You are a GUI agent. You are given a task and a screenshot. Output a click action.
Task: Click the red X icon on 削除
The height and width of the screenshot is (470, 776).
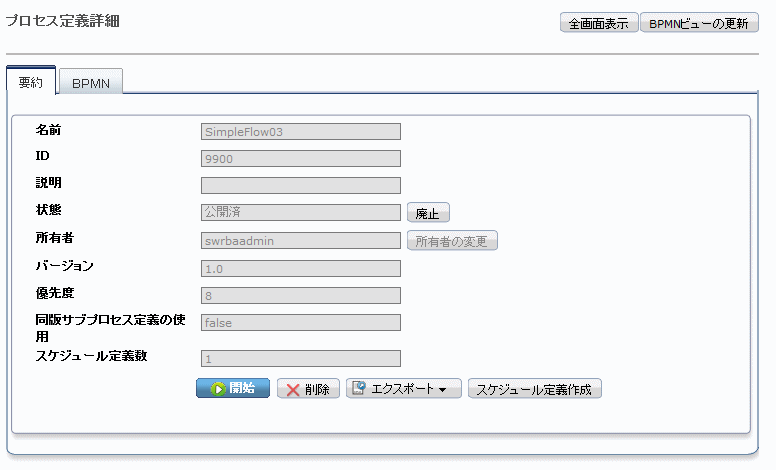293,390
